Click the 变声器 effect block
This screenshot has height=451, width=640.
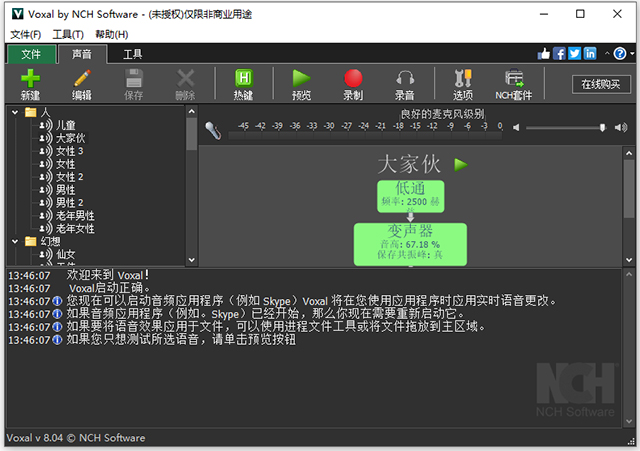410,244
